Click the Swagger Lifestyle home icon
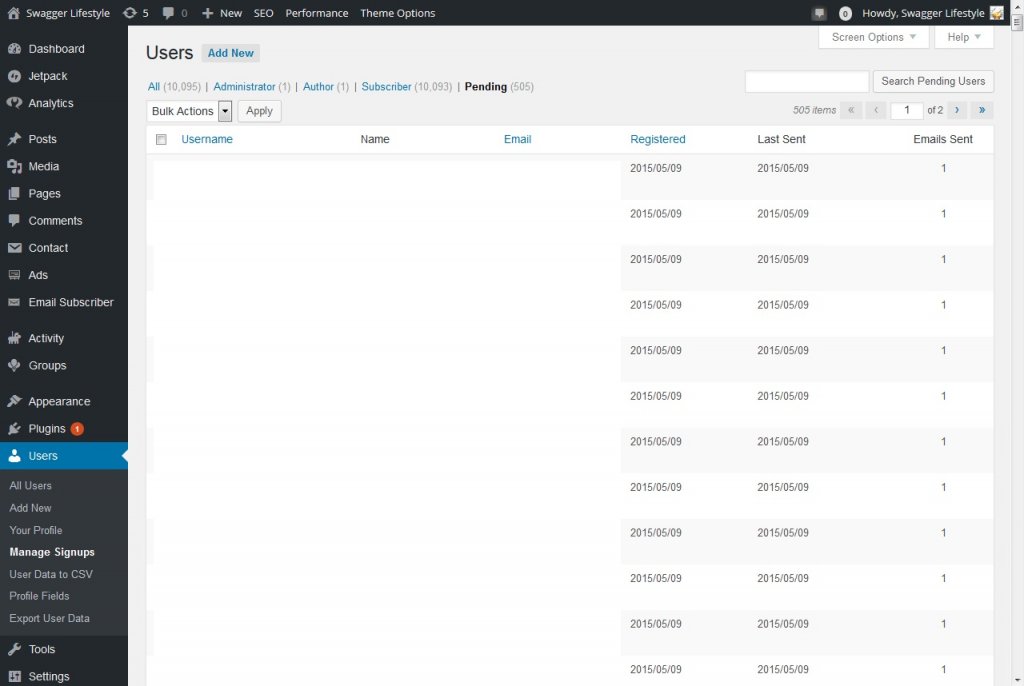1024x686 pixels. 13,13
